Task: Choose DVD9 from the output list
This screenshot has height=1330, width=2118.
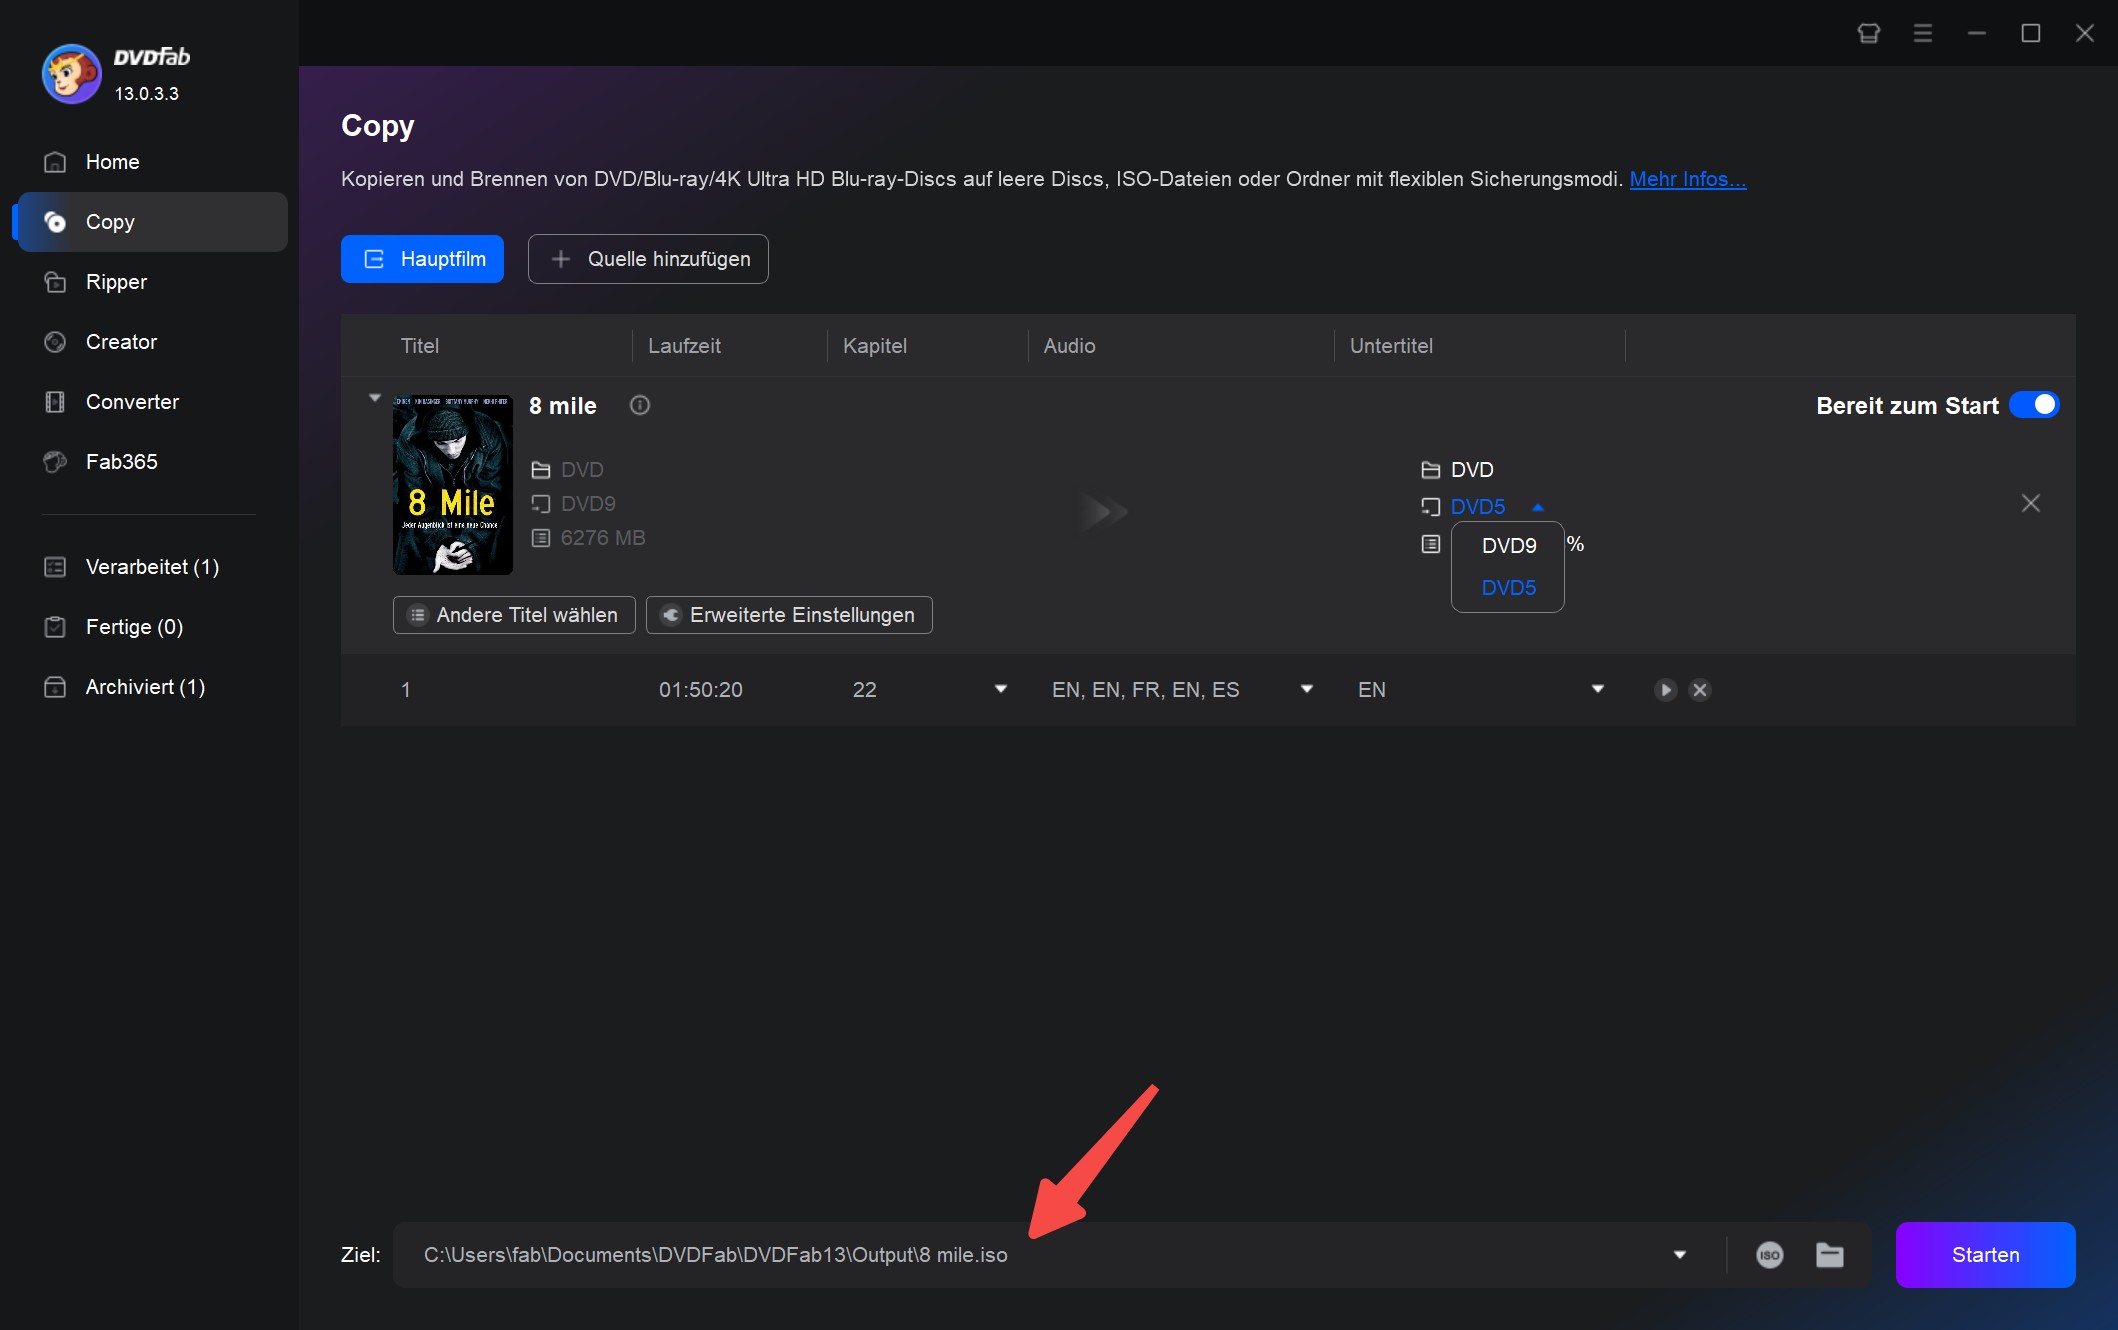Action: (x=1508, y=546)
